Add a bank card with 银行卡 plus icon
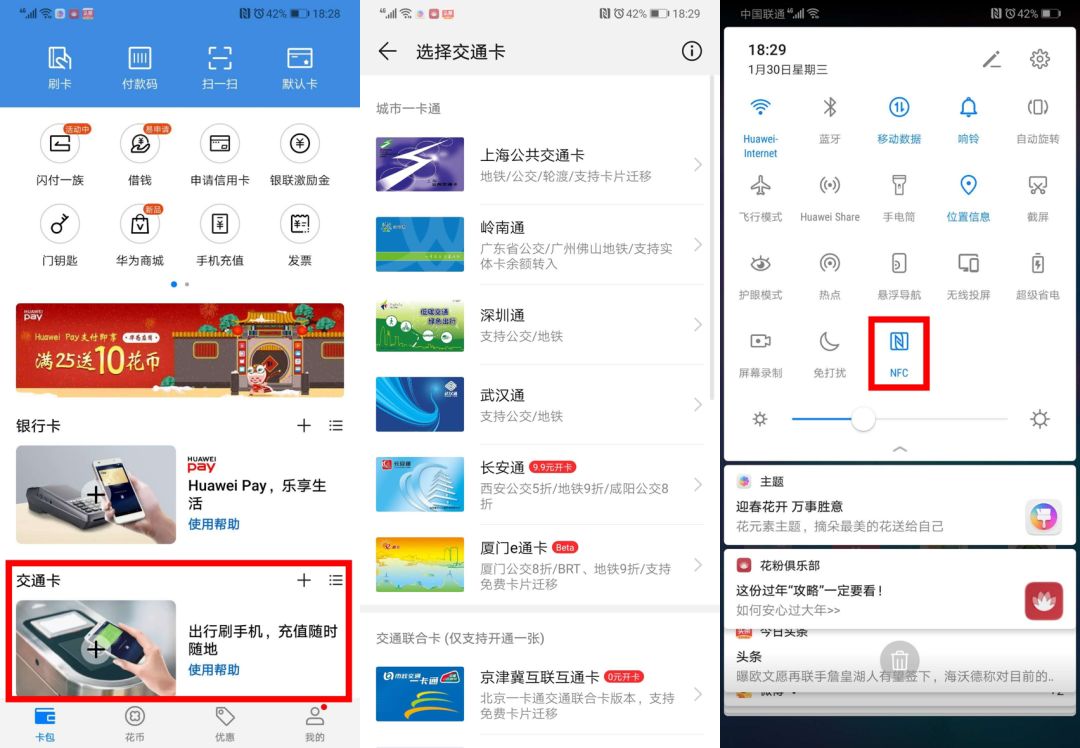This screenshot has height=748, width=1080. (304, 426)
